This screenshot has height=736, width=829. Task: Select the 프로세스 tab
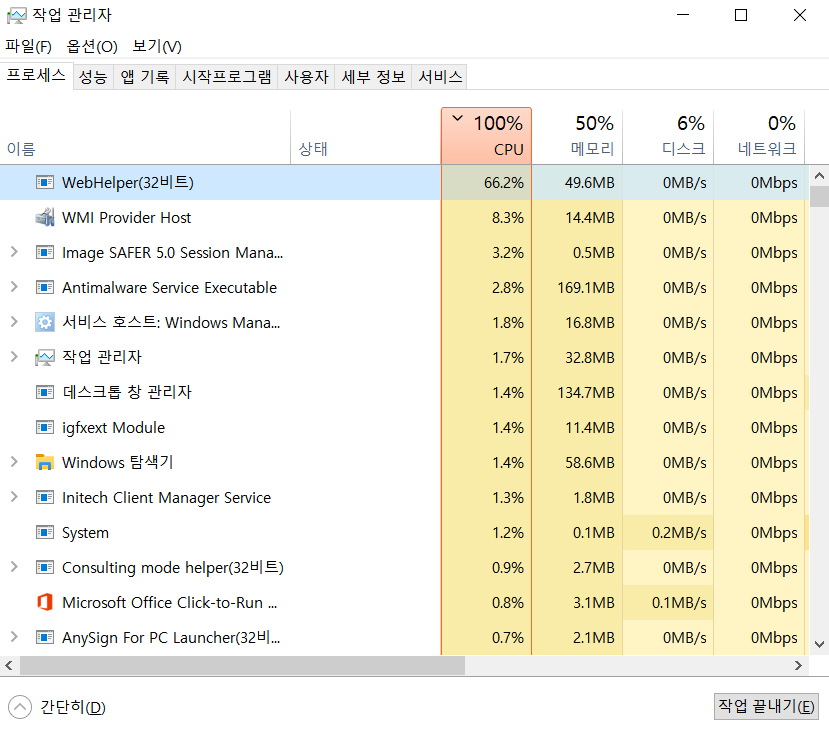(x=36, y=75)
